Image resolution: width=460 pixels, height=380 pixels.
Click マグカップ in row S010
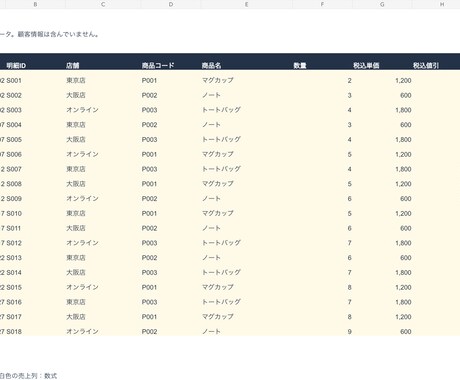[218, 213]
